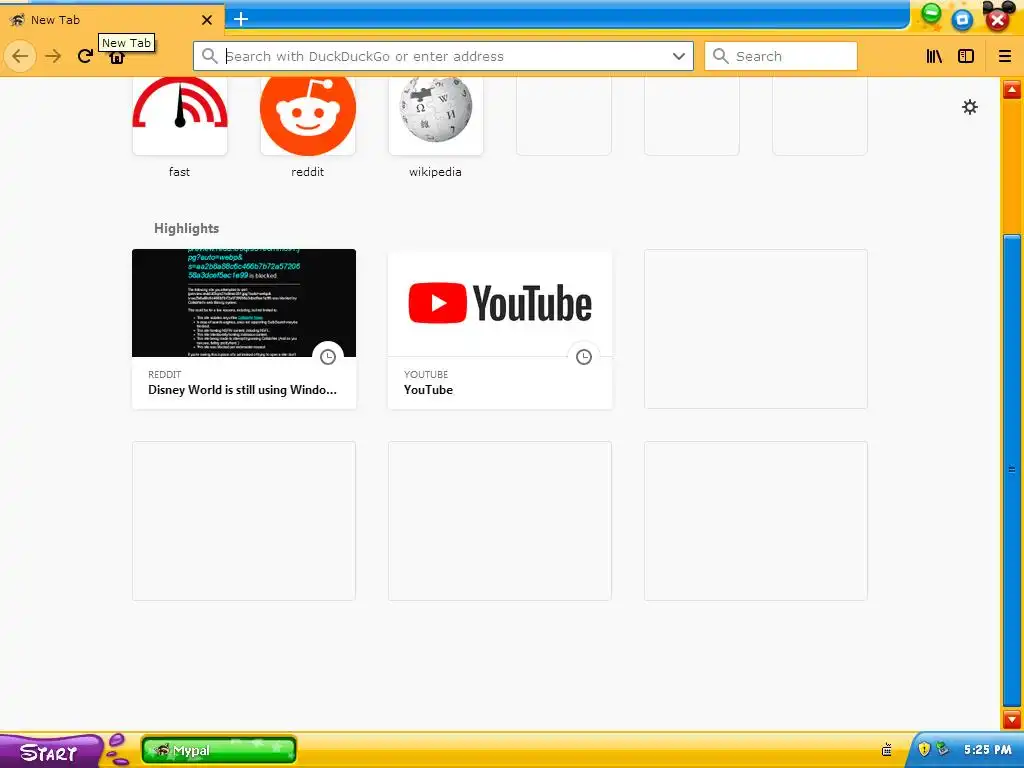Click the blue vertical scrollbar thumb

point(1012,470)
